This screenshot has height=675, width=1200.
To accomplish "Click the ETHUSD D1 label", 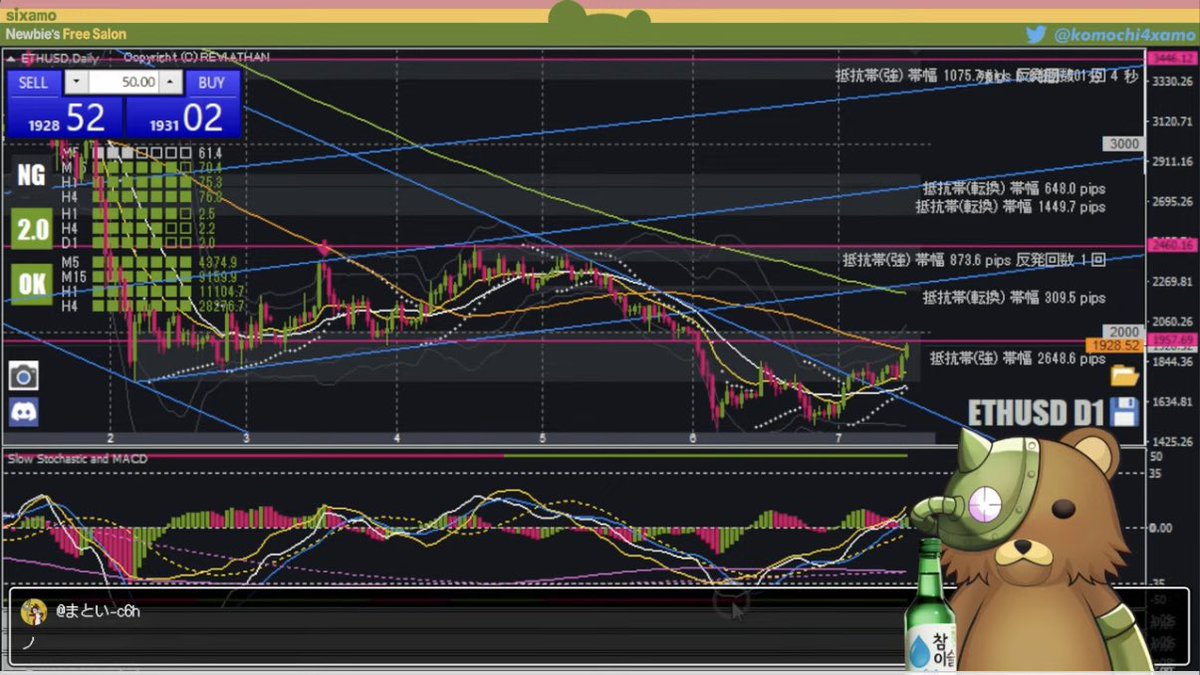I will point(1036,412).
